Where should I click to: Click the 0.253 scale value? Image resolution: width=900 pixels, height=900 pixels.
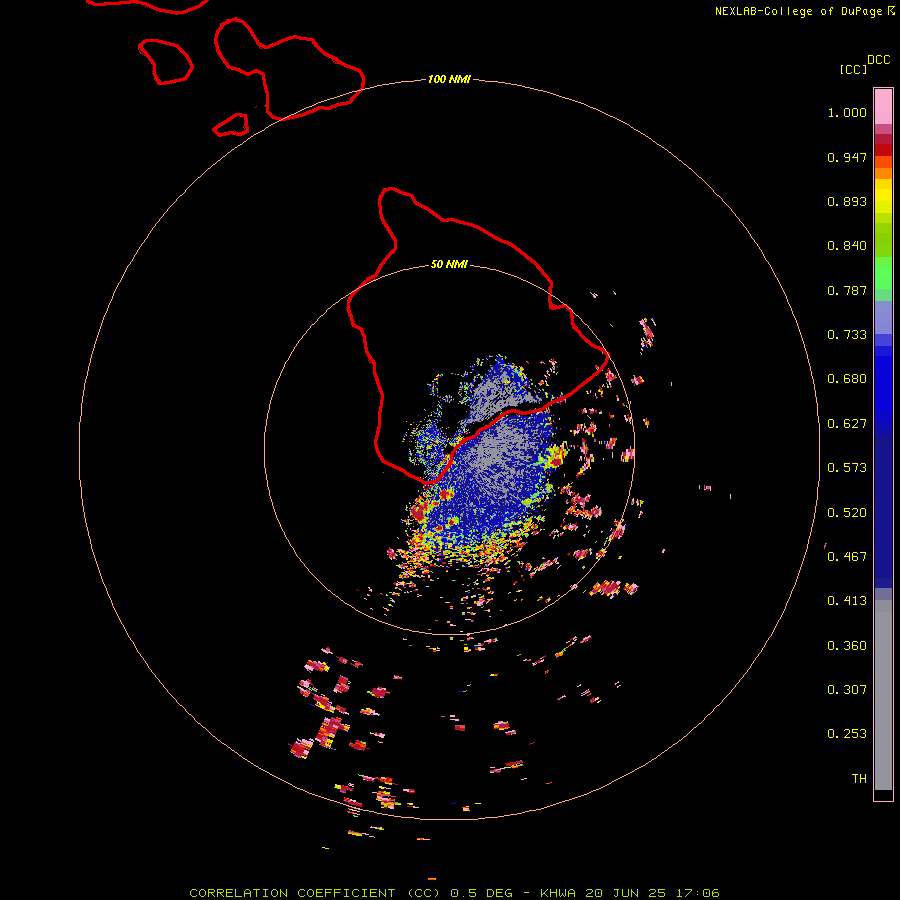point(847,734)
